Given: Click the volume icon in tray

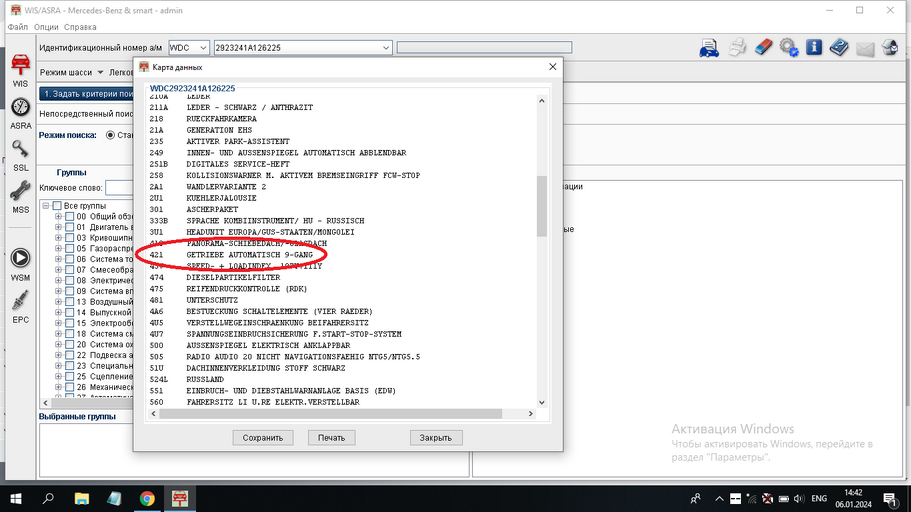Looking at the screenshot, I should pyautogui.click(x=799, y=499).
